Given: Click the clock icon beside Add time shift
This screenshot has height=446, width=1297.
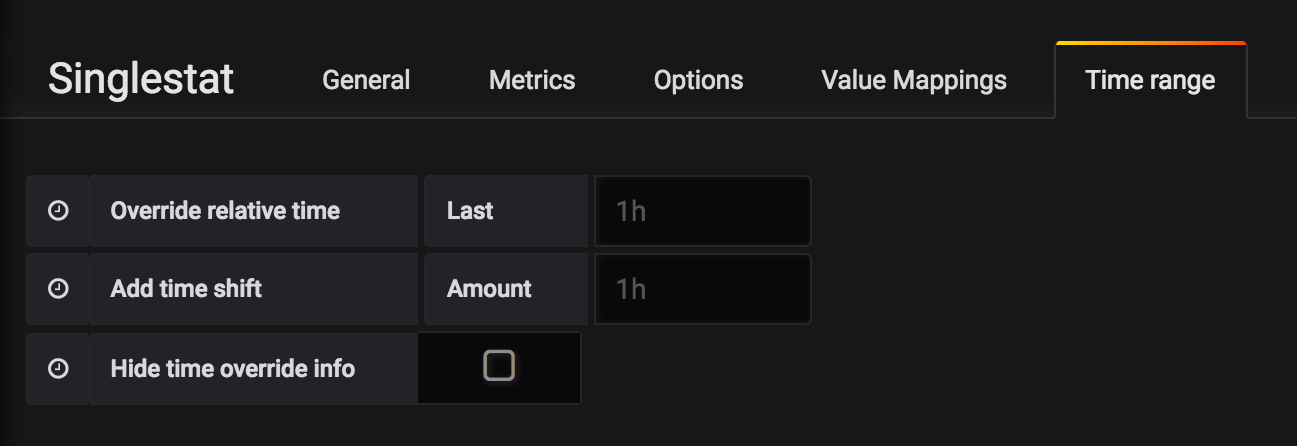Looking at the screenshot, I should pos(59,289).
